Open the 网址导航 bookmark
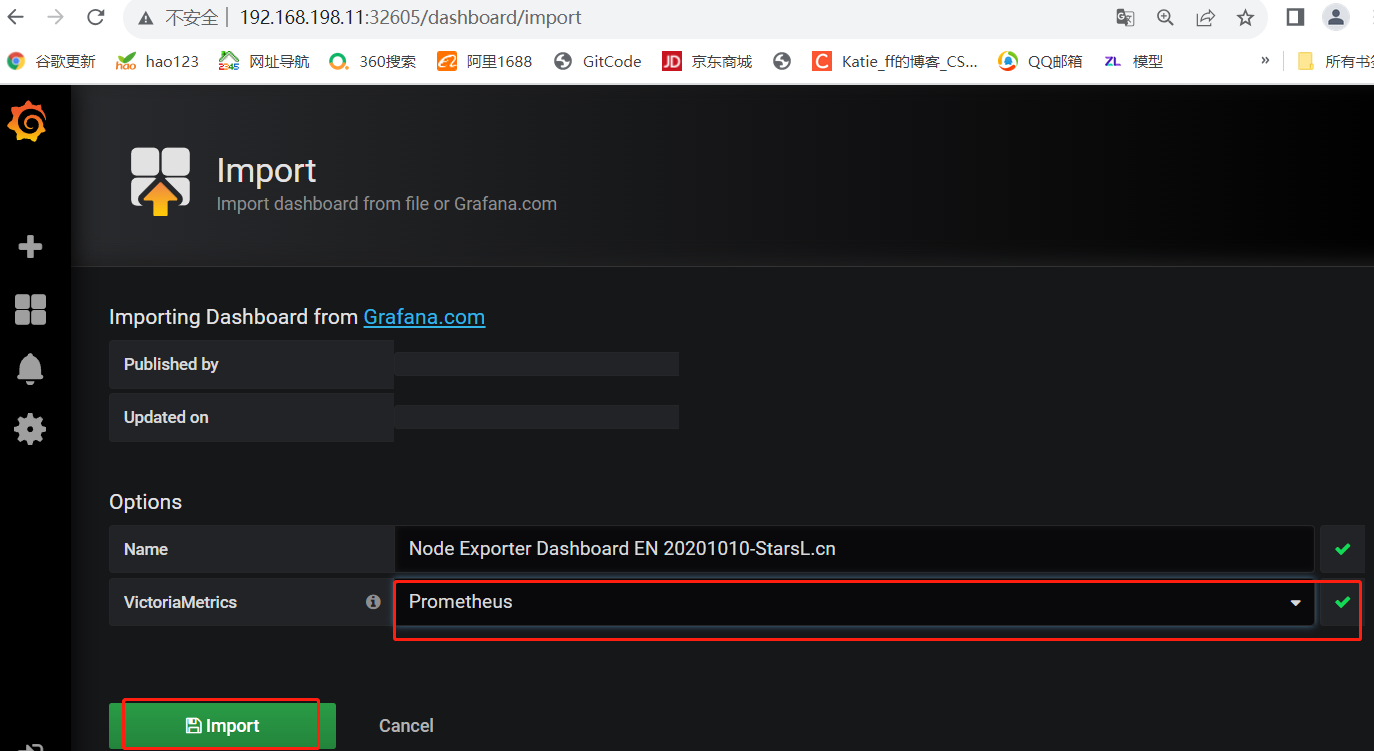Image resolution: width=1374 pixels, height=751 pixels. pyautogui.click(x=265, y=61)
